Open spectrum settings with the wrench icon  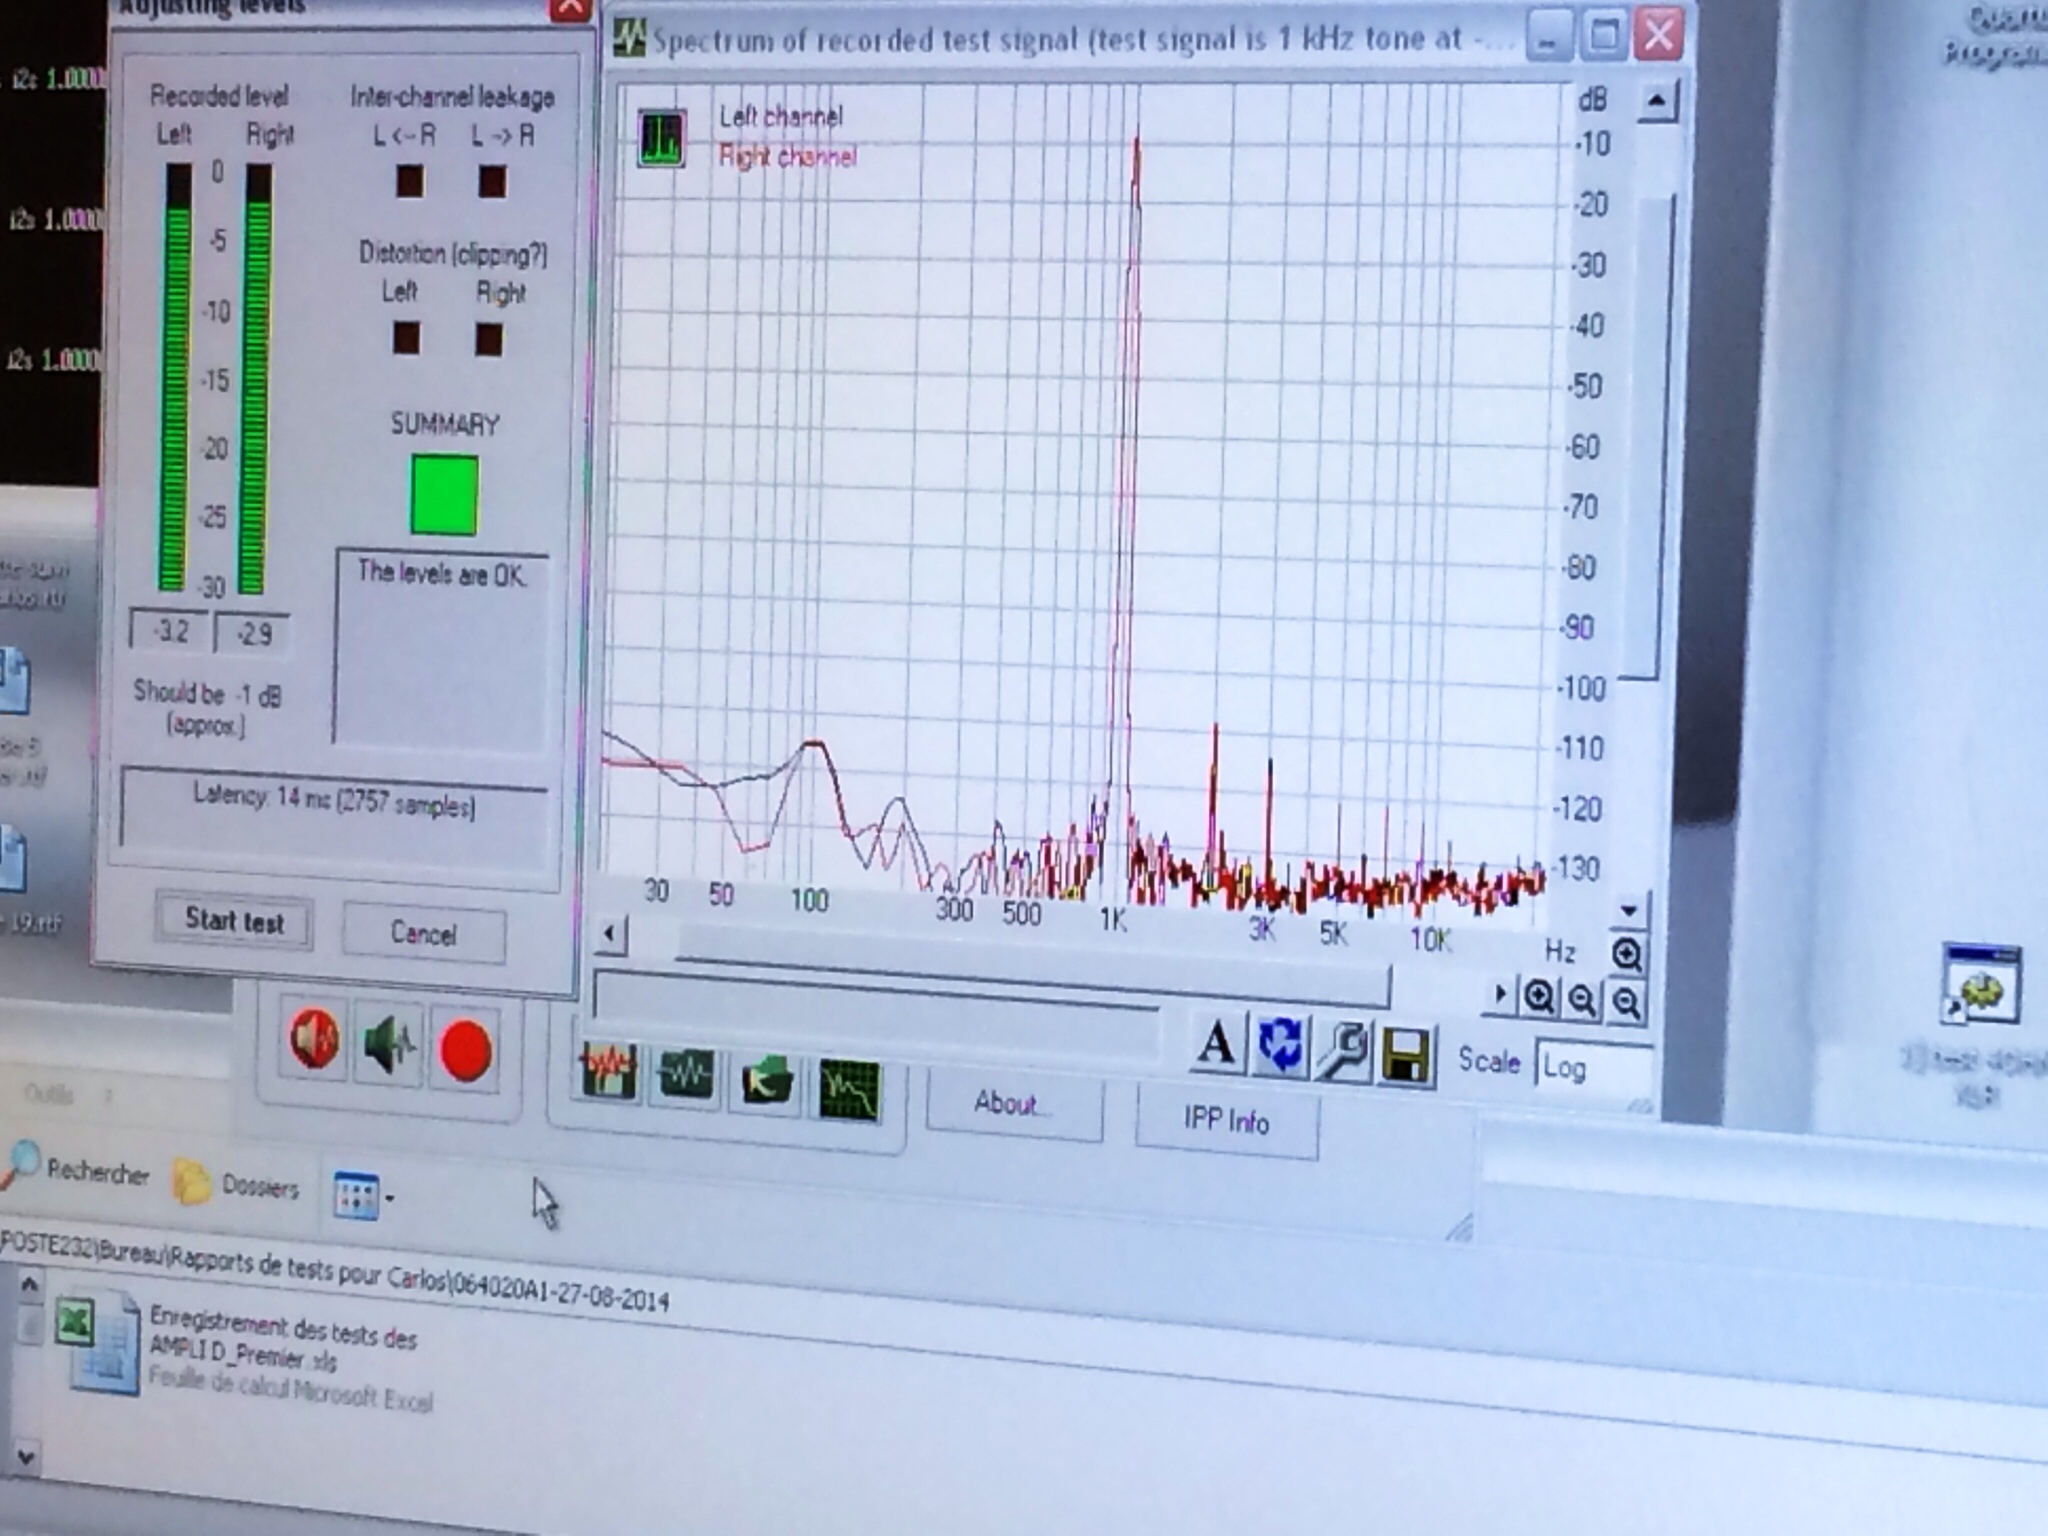click(1342, 1051)
